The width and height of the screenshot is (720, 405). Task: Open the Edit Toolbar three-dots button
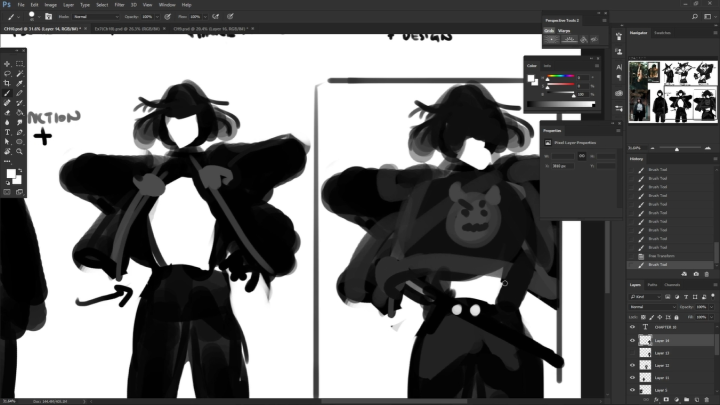pos(7,161)
